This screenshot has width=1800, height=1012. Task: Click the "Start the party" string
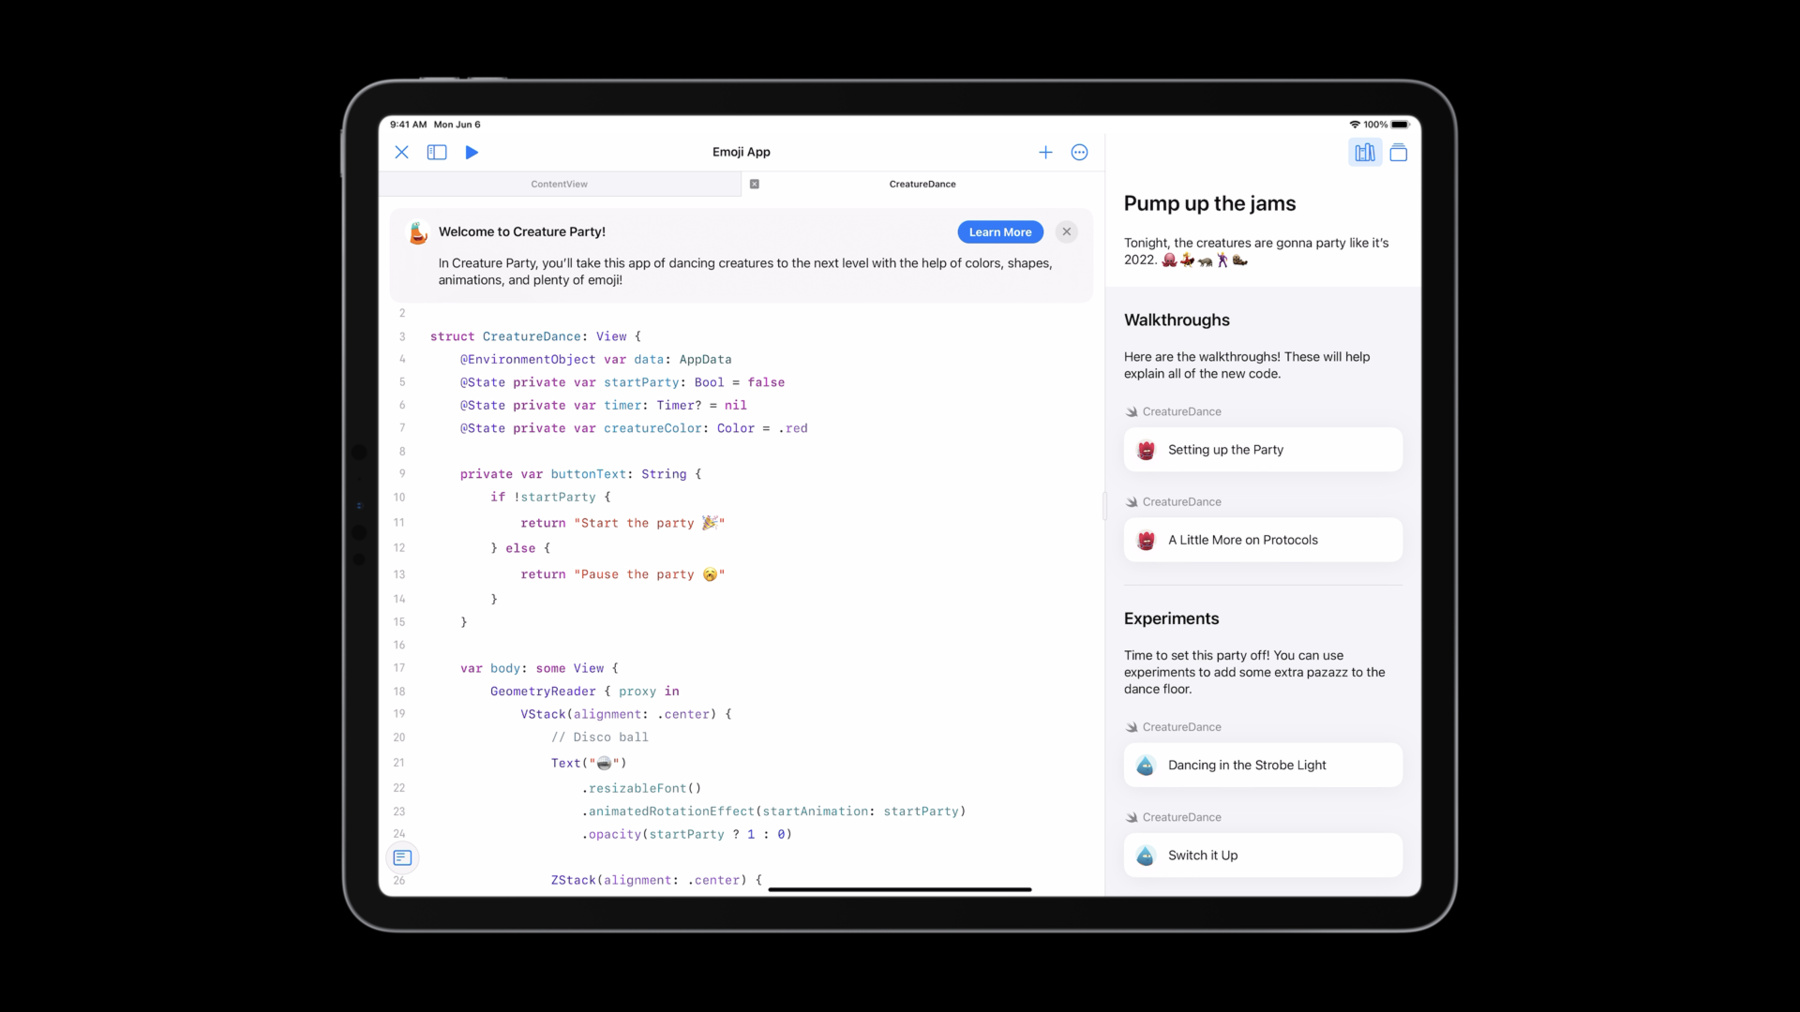tap(649, 523)
